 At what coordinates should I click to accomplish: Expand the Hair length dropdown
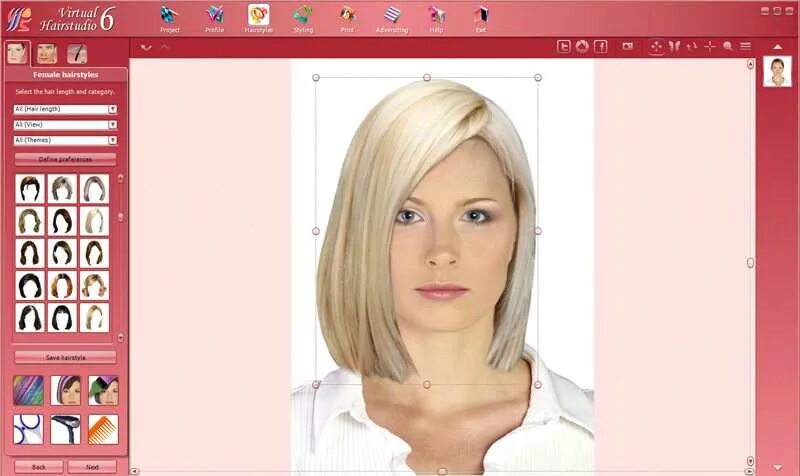pos(65,109)
